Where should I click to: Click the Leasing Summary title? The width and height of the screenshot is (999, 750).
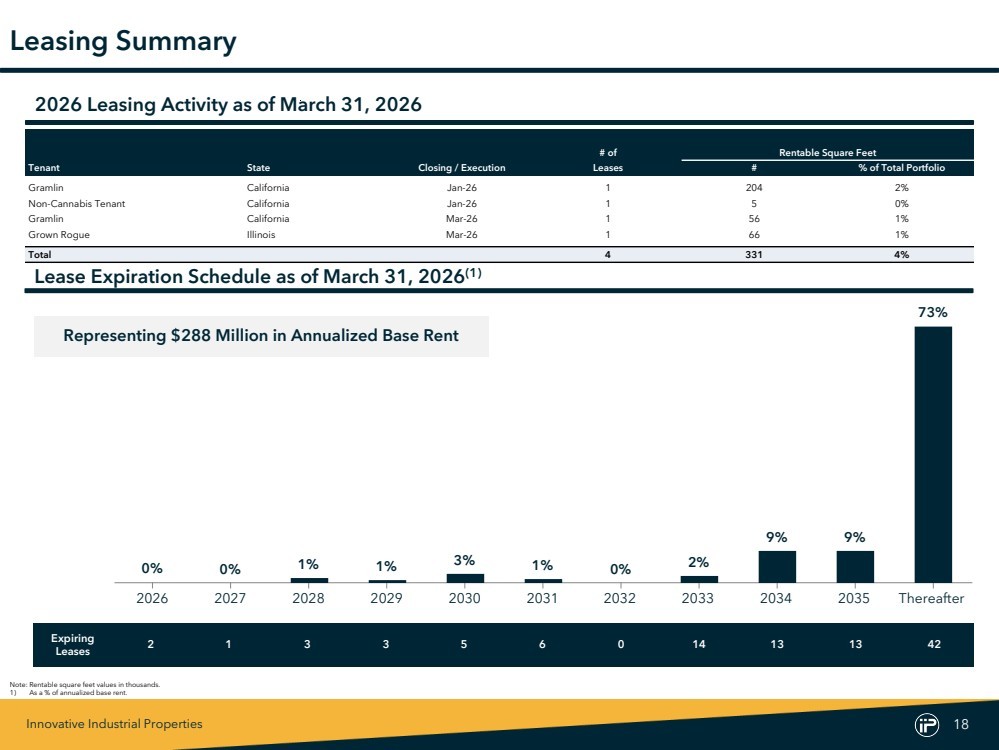point(123,41)
